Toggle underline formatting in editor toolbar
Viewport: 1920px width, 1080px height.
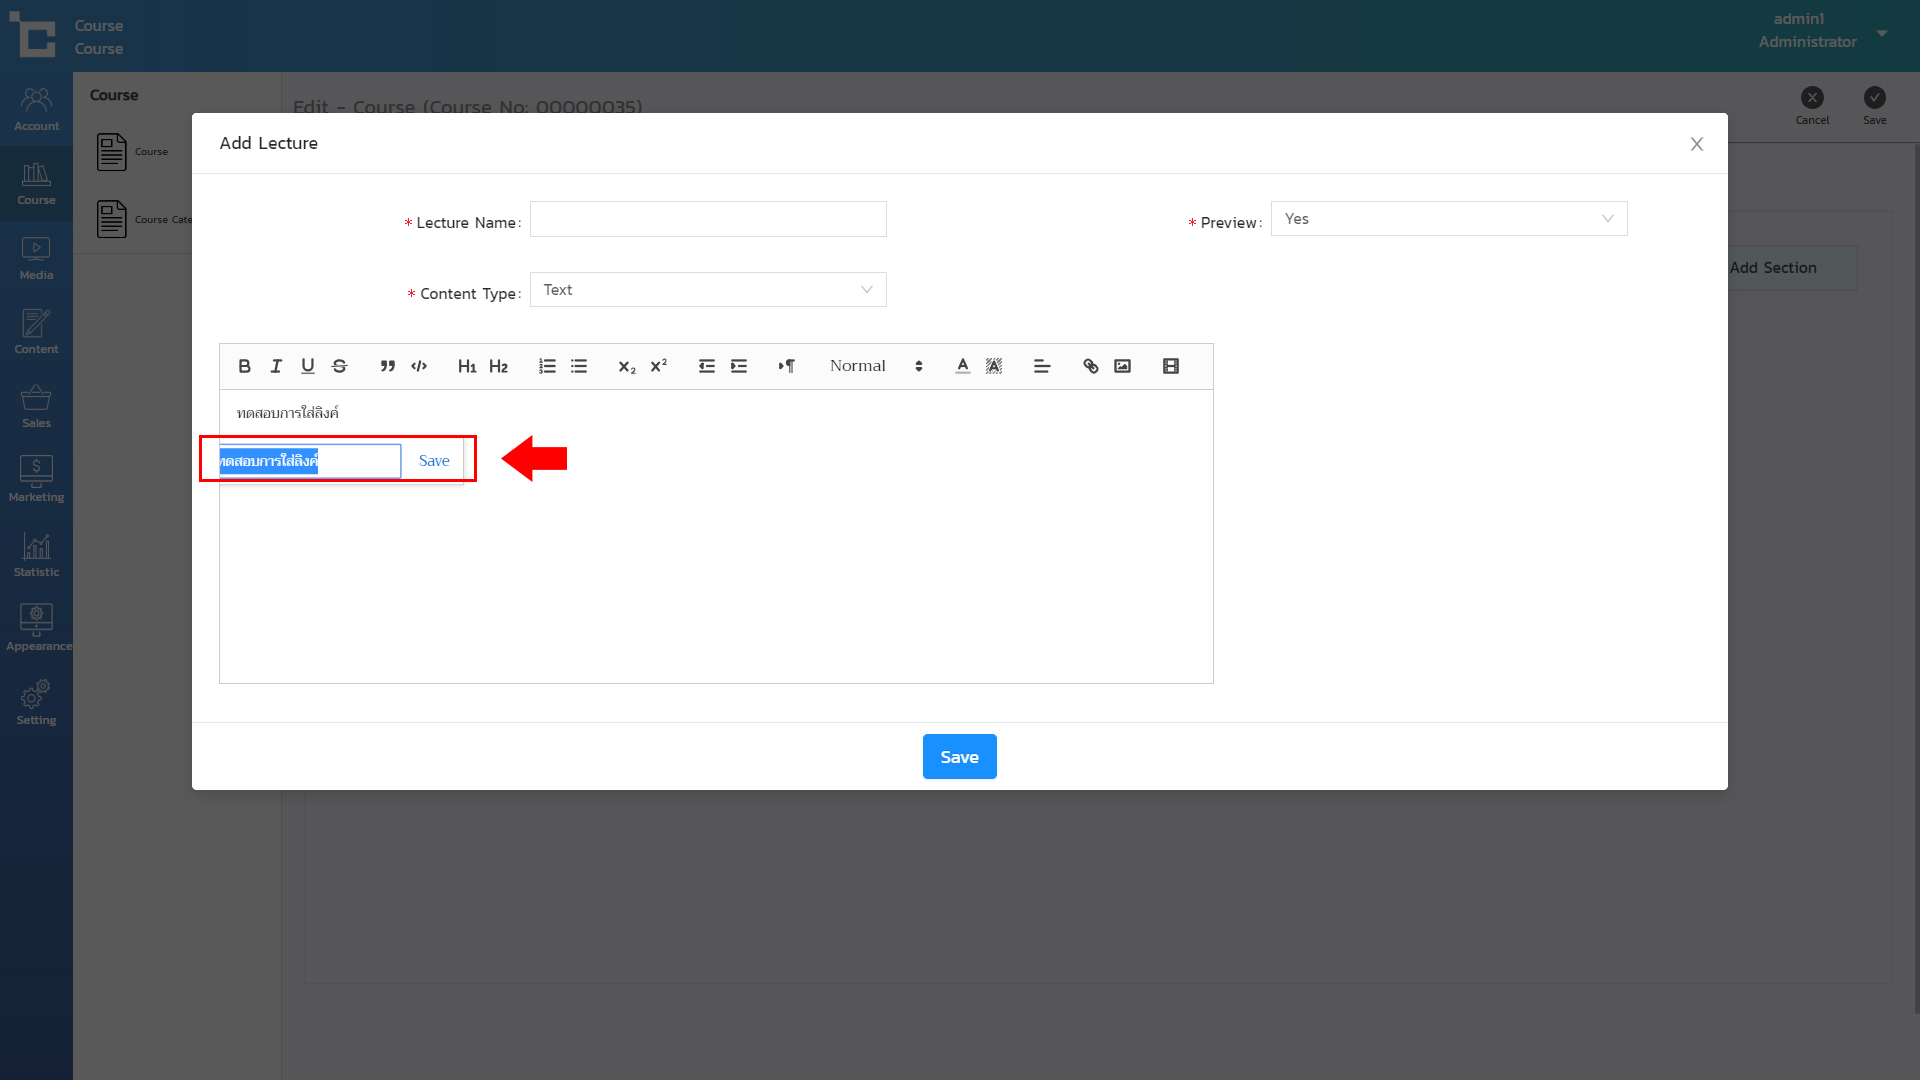pyautogui.click(x=308, y=366)
